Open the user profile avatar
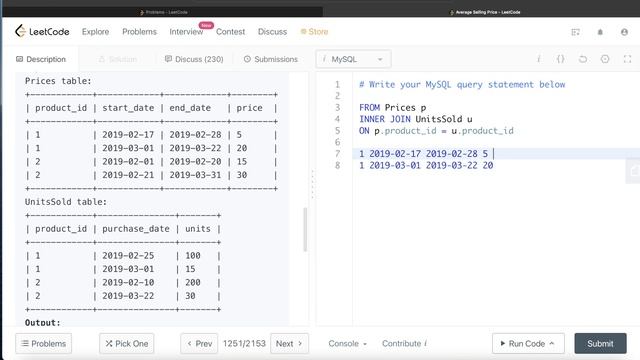This screenshot has width=640, height=360. (624, 32)
